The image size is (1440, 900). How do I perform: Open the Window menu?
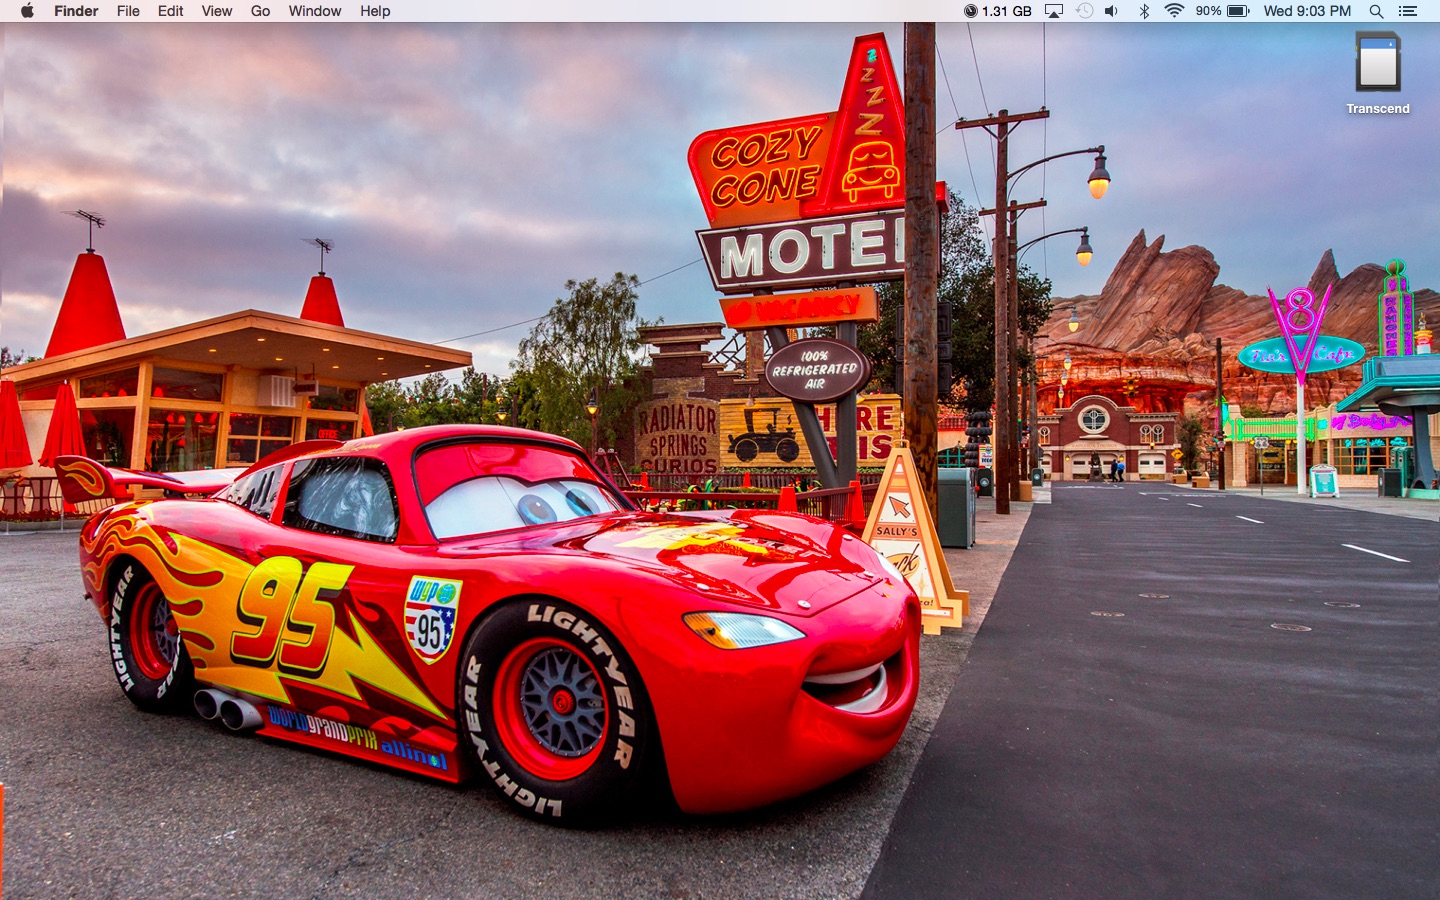pyautogui.click(x=315, y=11)
